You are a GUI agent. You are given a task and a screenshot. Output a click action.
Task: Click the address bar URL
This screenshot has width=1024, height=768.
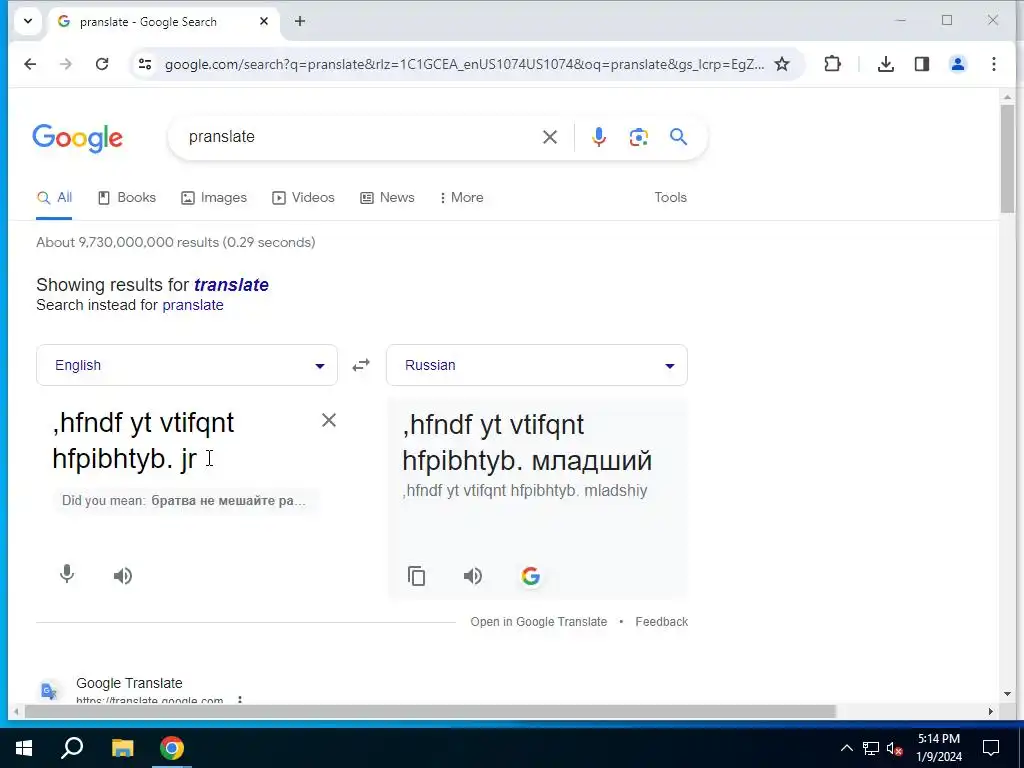pyautogui.click(x=464, y=64)
